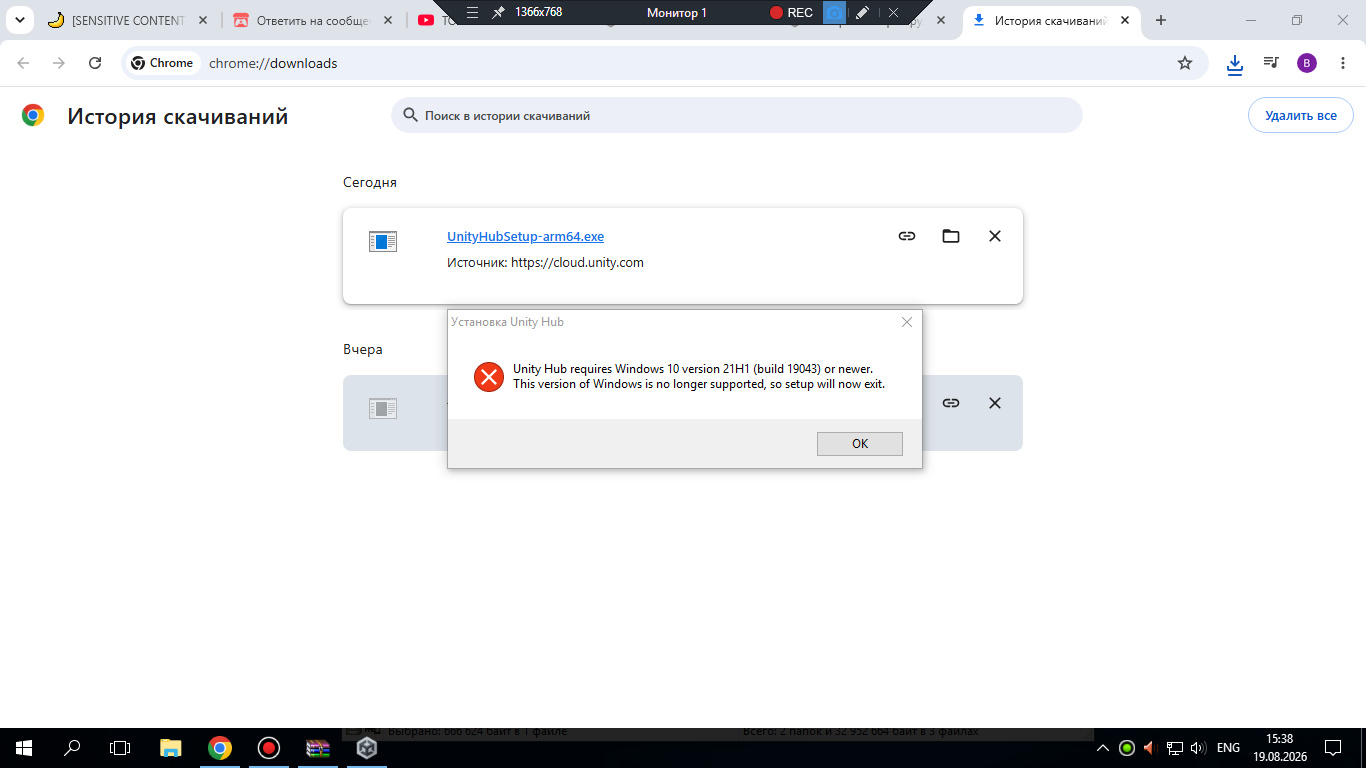Click the pin icon on the recorder bar

pyautogui.click(x=498, y=12)
